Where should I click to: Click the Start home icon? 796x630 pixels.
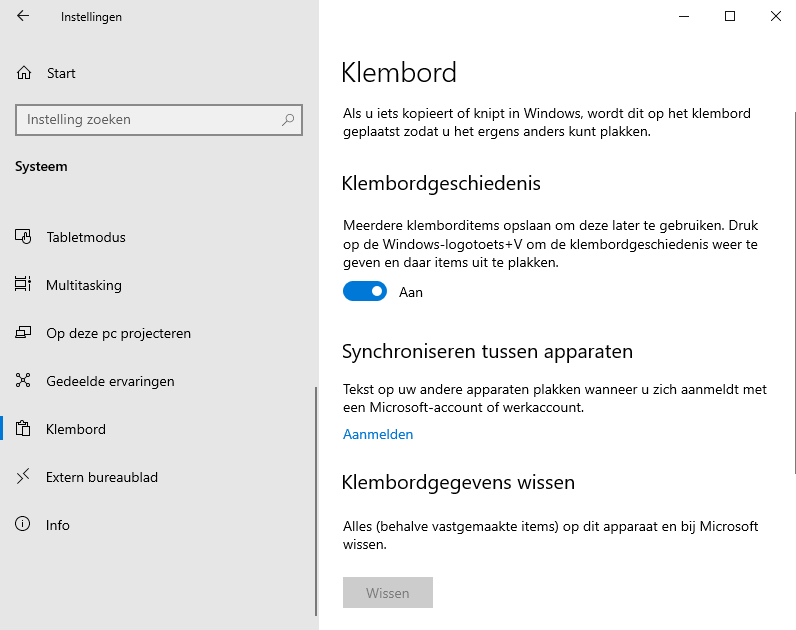point(24,73)
